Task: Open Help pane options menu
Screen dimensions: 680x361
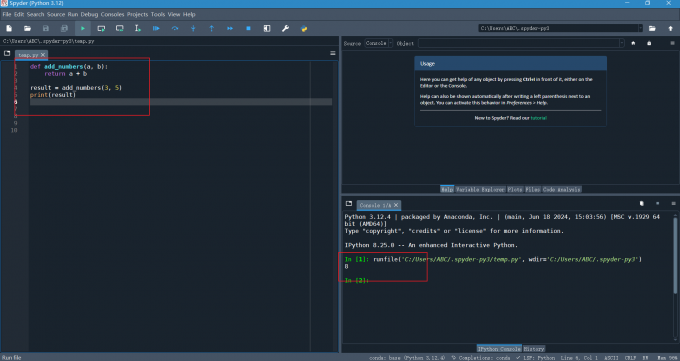Action: coord(673,43)
